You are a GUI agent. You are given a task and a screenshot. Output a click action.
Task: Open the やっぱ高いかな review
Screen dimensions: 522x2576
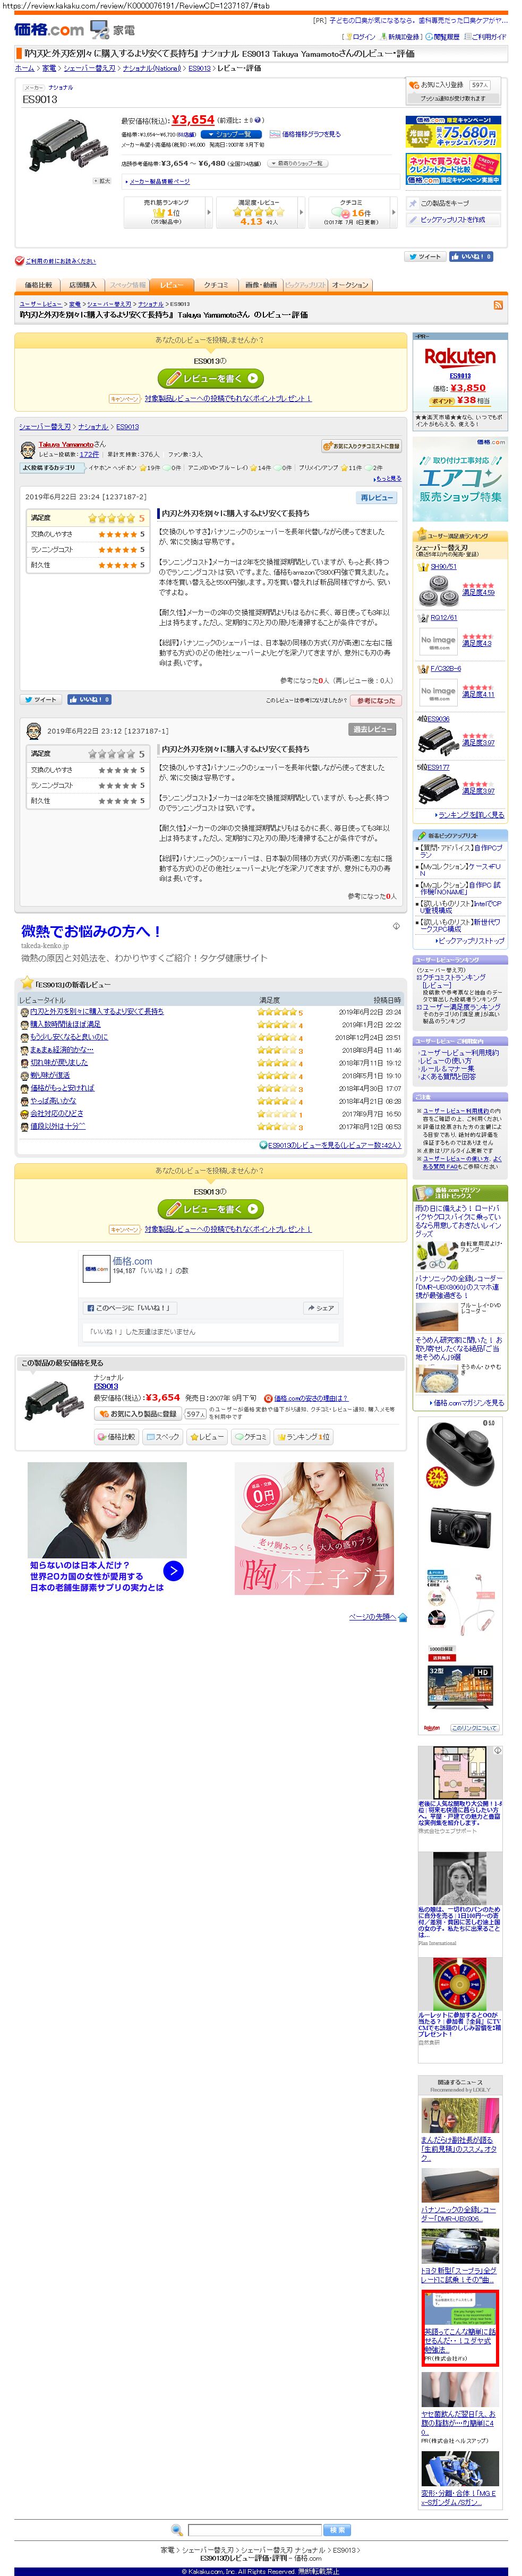click(52, 1100)
